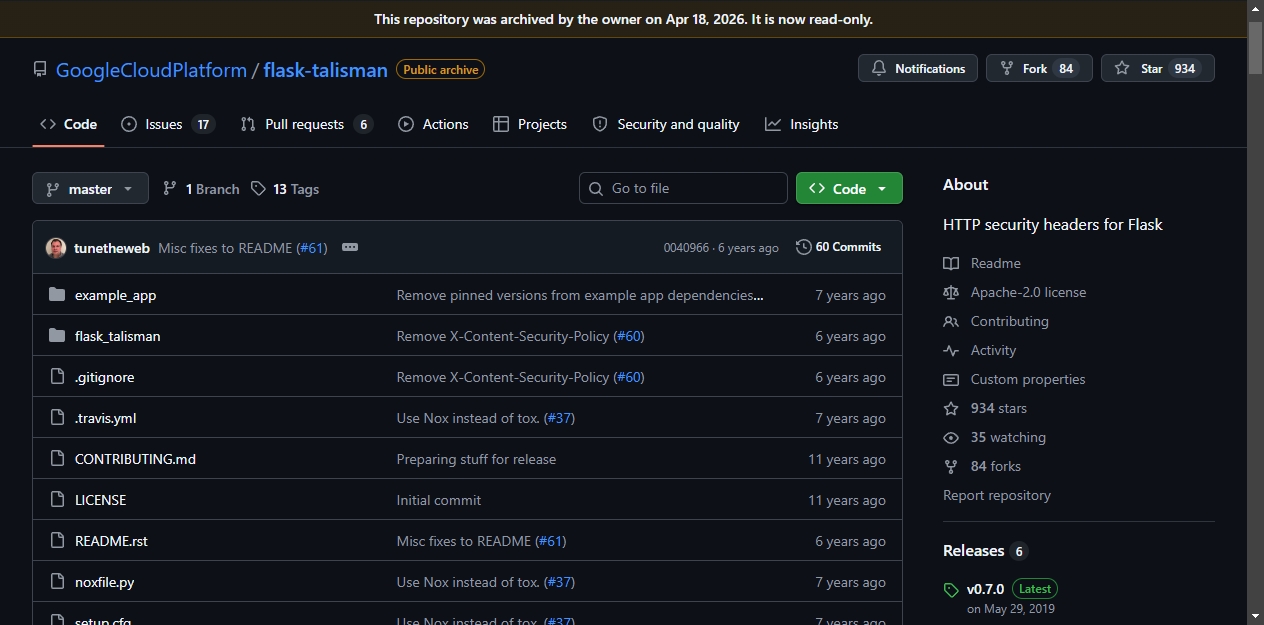Open the .travis.yml file

click(x=105, y=418)
